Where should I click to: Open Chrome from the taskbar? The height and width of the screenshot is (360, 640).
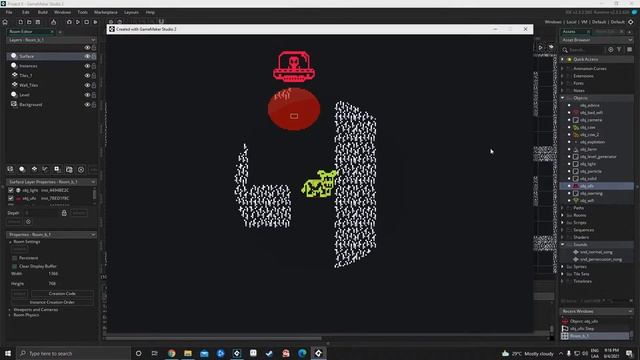pos(171,353)
